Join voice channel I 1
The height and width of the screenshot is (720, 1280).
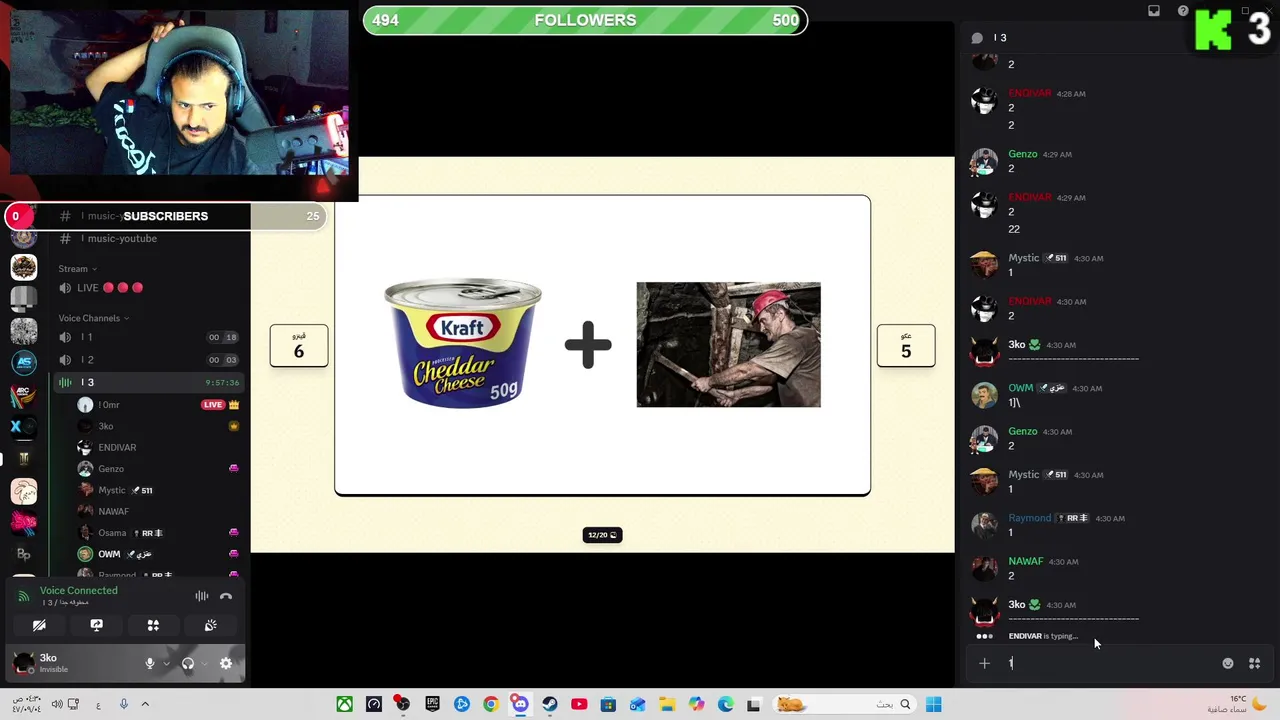click(x=148, y=338)
